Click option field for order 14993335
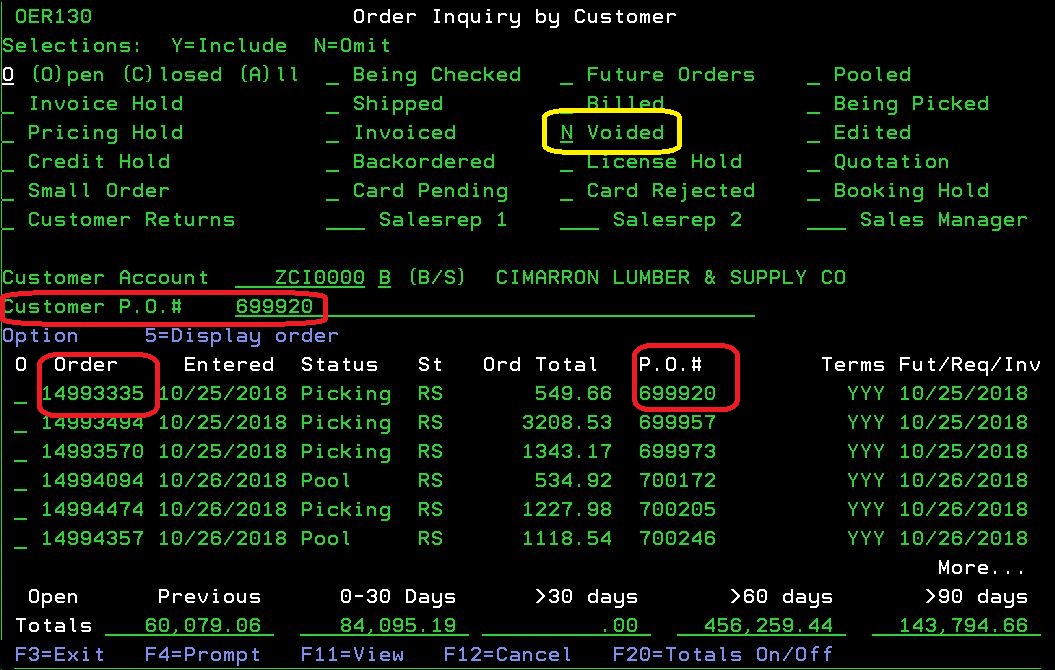The image size is (1055, 670). point(20,394)
